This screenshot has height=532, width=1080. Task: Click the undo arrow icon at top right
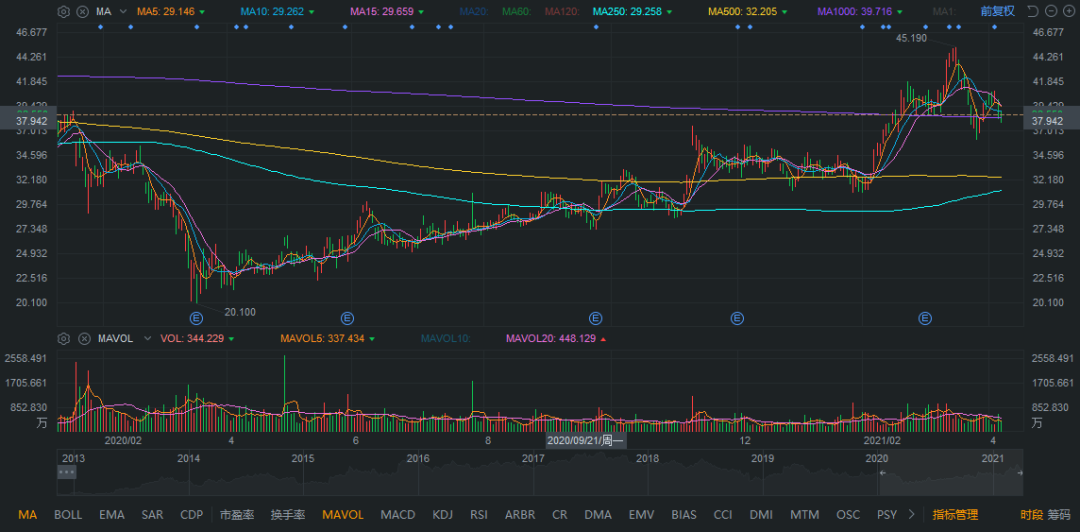point(1032,11)
